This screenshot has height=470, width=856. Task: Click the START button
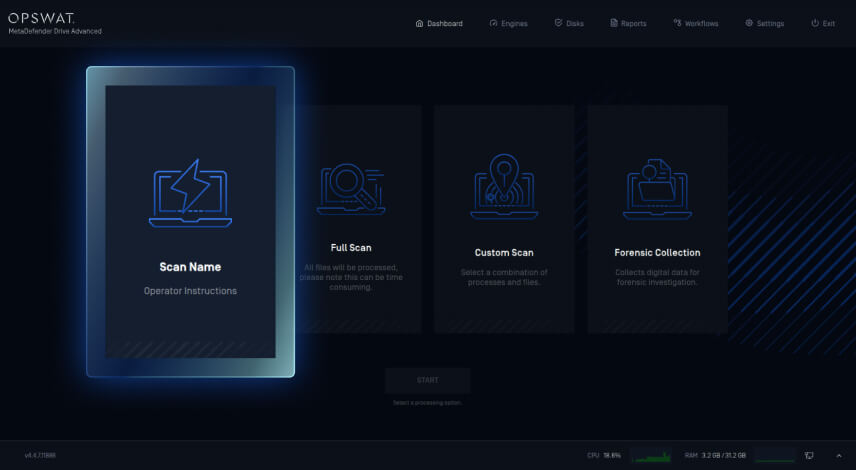click(427, 380)
